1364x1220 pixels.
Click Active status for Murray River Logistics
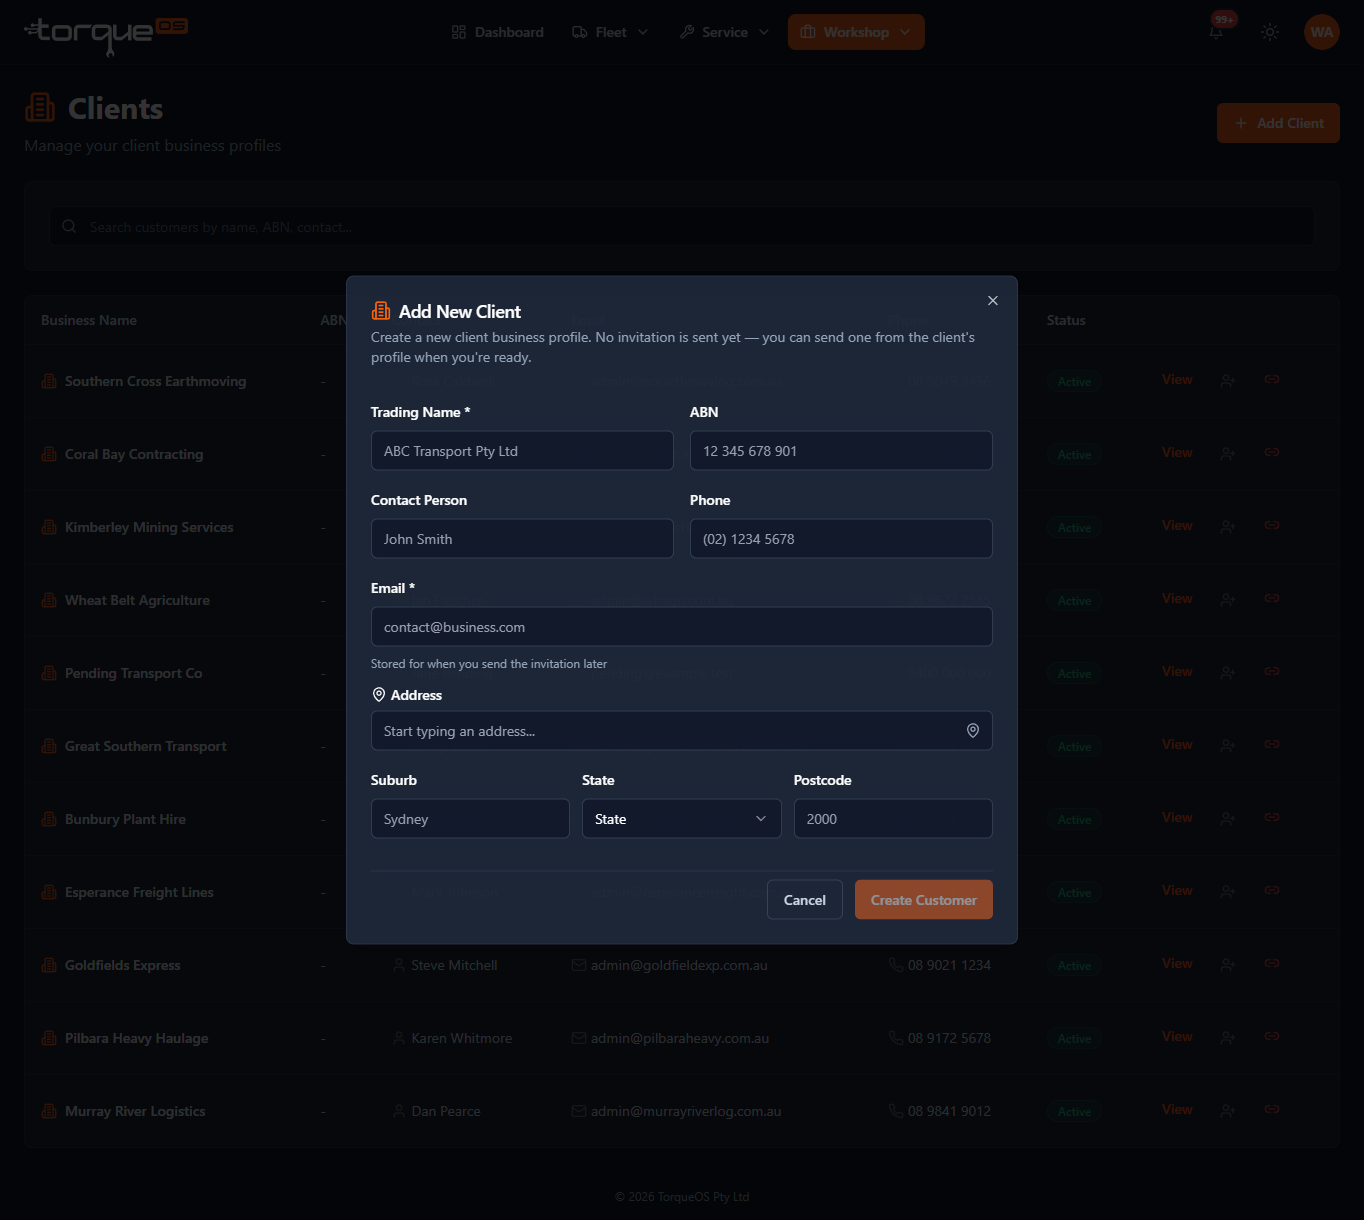point(1074,1111)
